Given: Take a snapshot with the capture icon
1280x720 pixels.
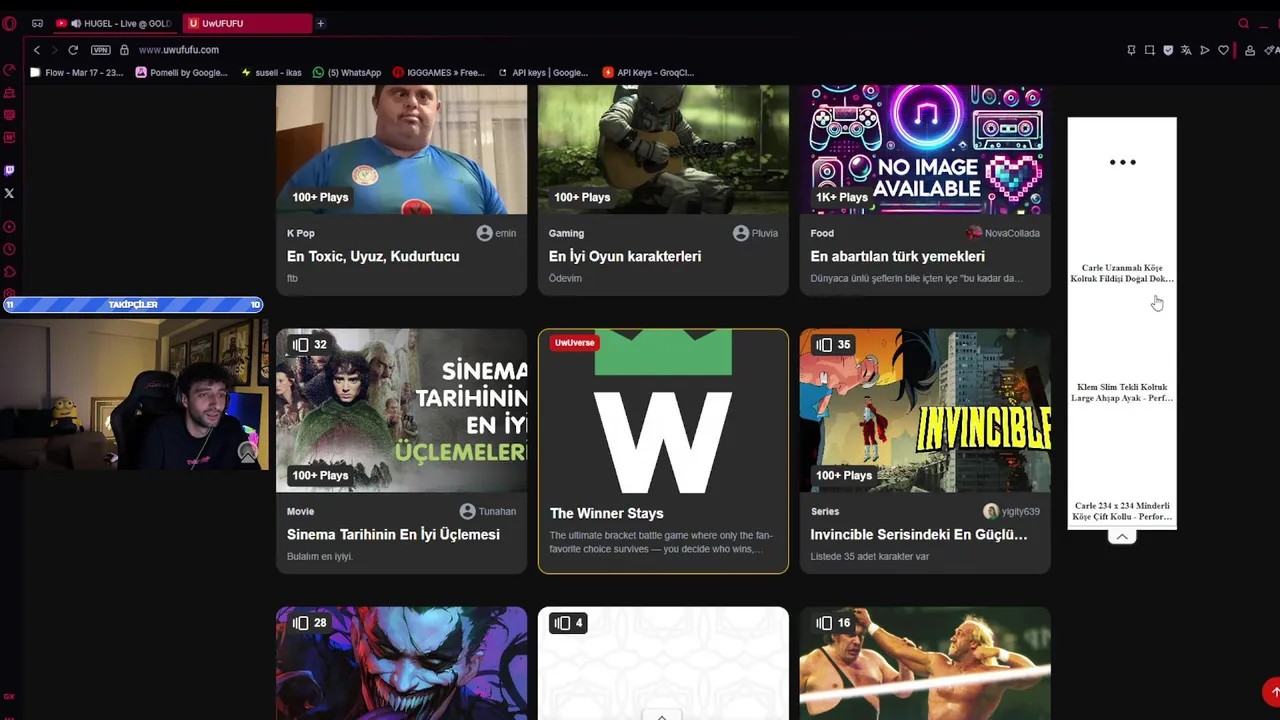Looking at the screenshot, I should point(1150,50).
